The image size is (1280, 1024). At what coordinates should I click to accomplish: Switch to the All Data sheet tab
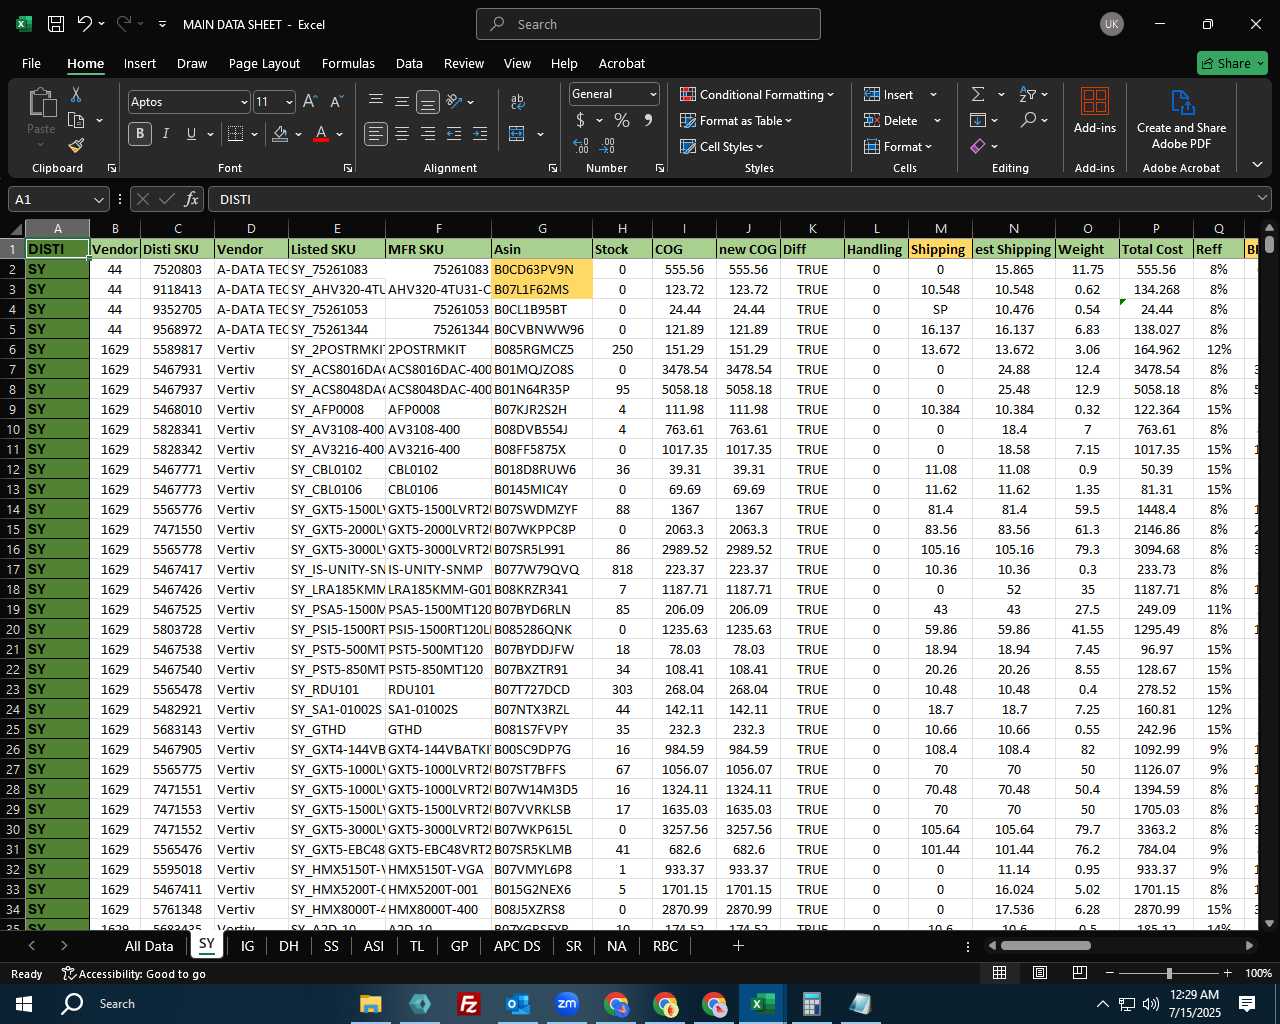[149, 946]
